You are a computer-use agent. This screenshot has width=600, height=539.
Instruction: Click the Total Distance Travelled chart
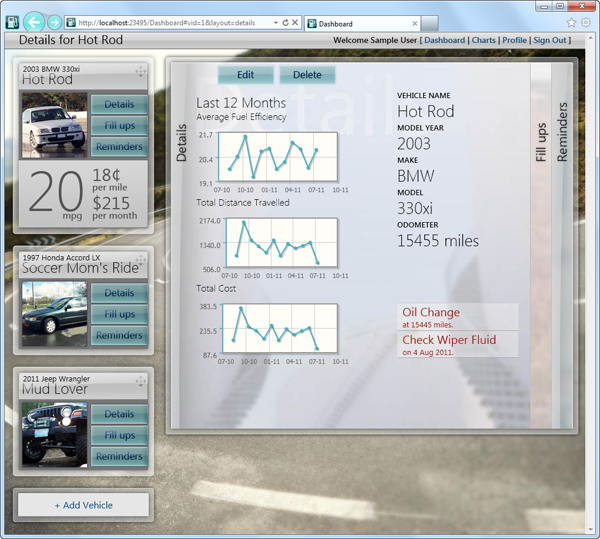tap(282, 243)
